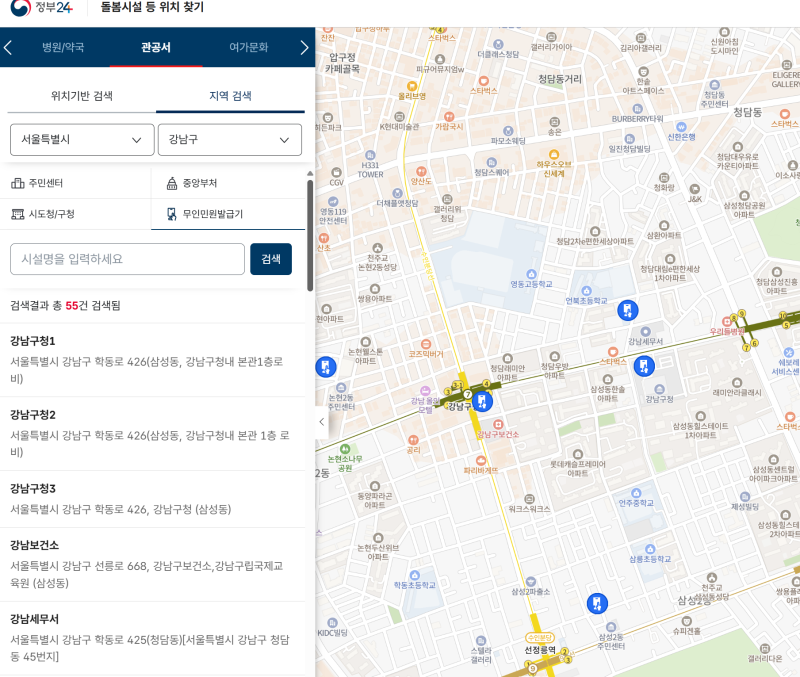Click the 언북초등학교 map icon
The height and width of the screenshot is (677, 800).
[586, 291]
